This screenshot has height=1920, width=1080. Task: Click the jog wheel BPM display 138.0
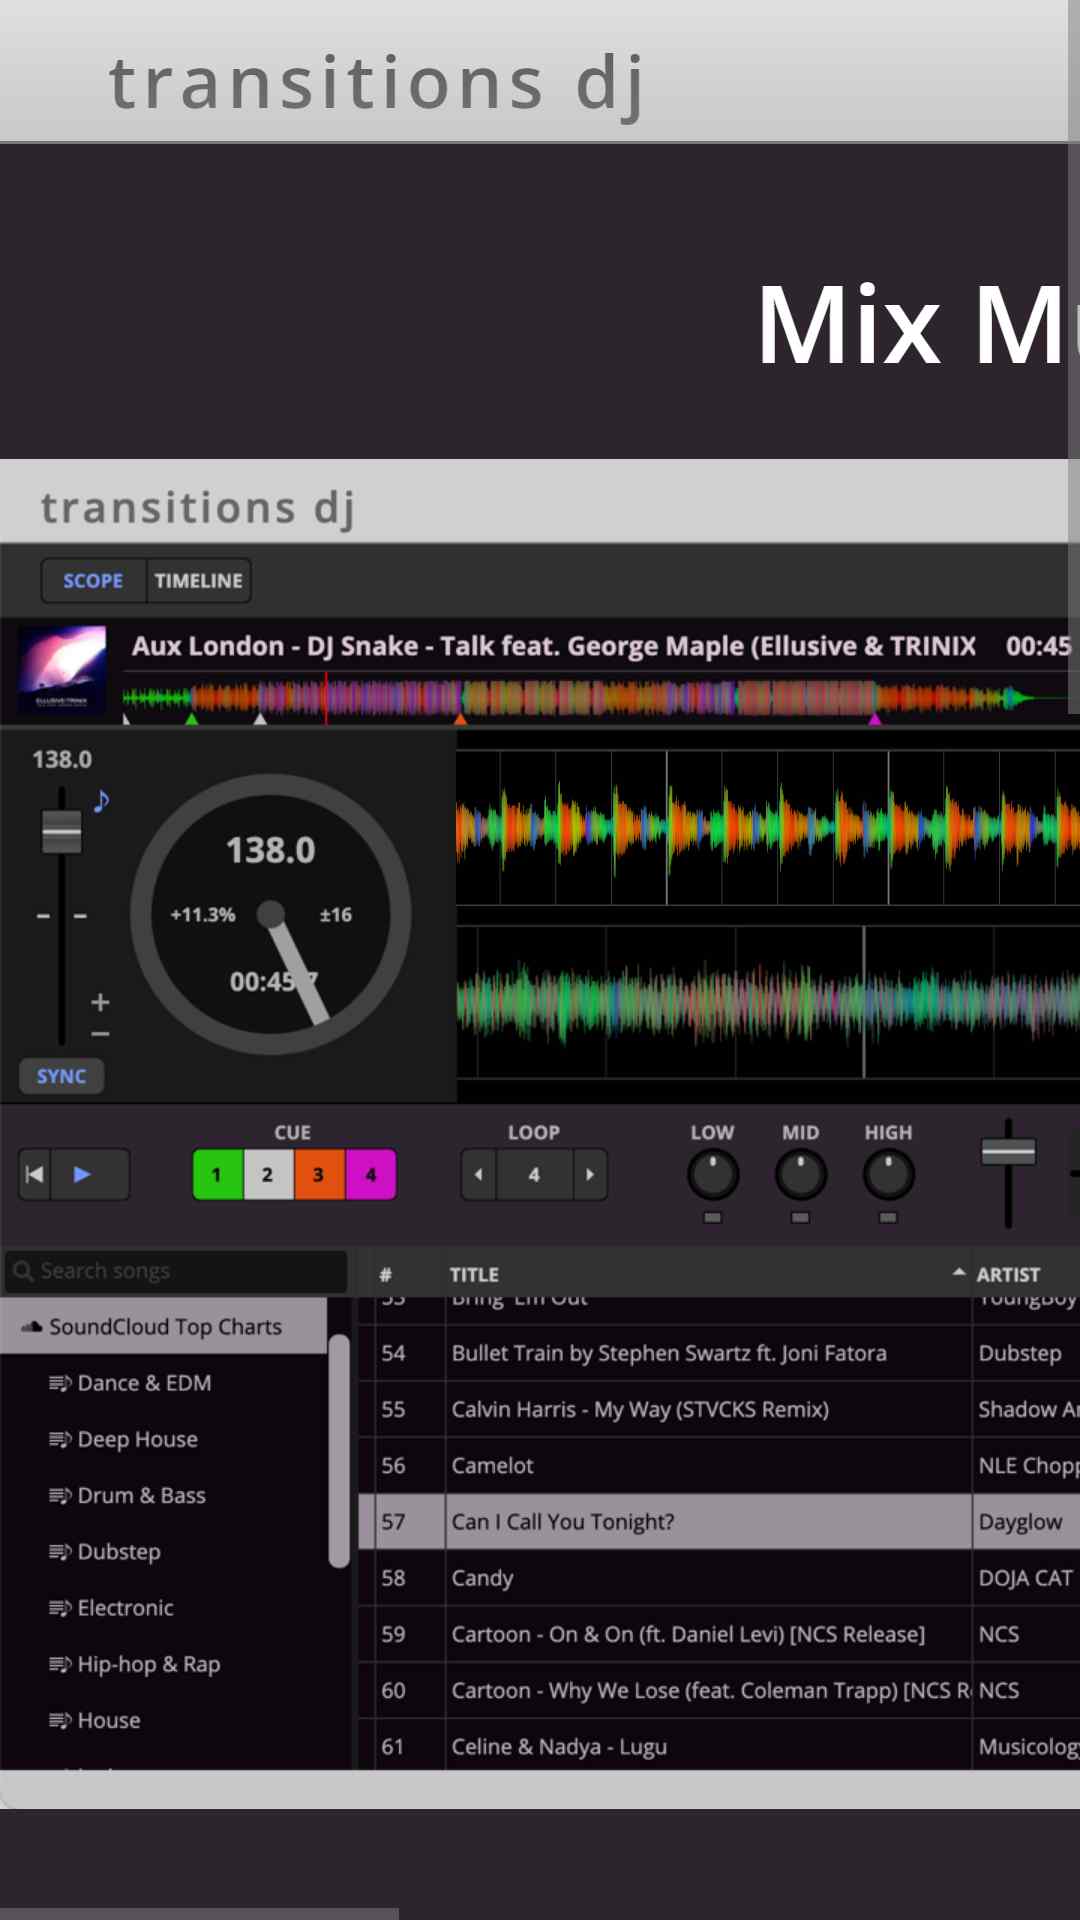(270, 850)
